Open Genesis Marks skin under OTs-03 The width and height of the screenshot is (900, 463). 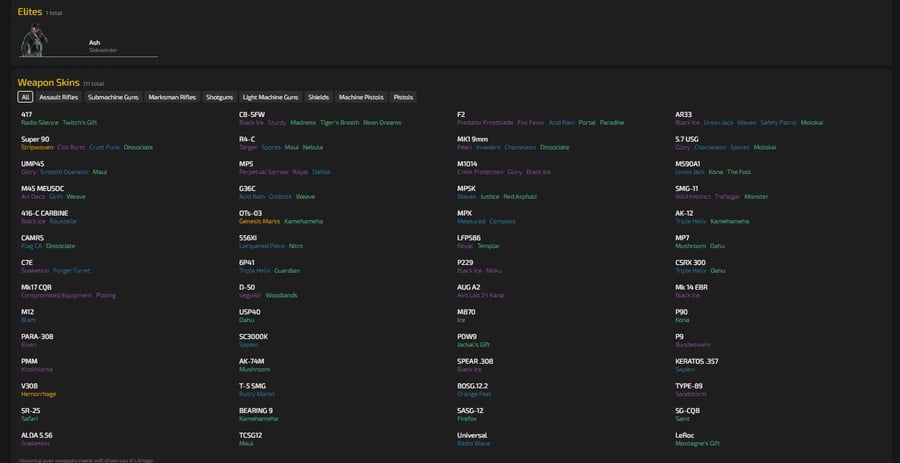pos(259,220)
